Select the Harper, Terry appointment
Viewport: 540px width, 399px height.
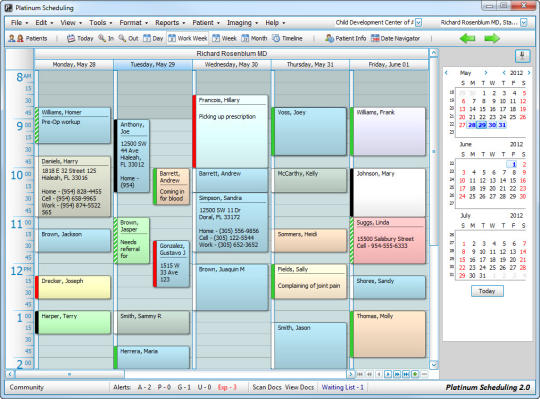74,322
